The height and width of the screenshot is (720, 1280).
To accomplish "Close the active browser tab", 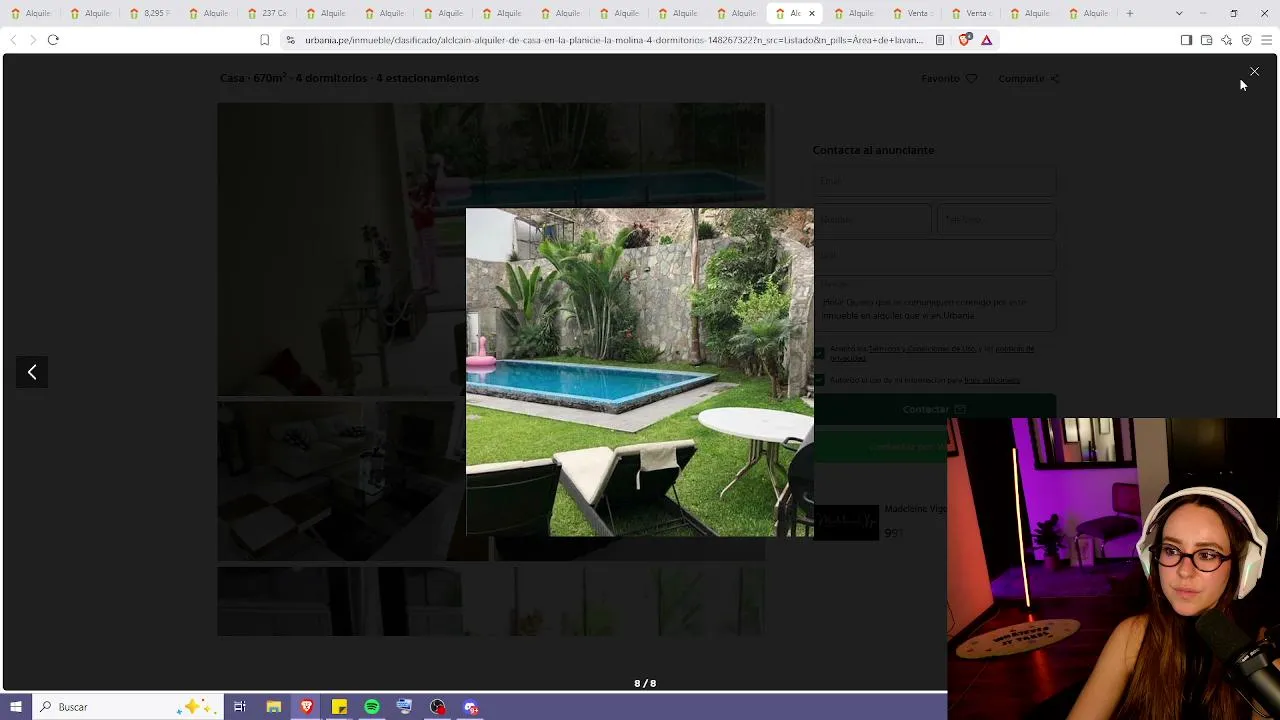I will [x=811, y=13].
